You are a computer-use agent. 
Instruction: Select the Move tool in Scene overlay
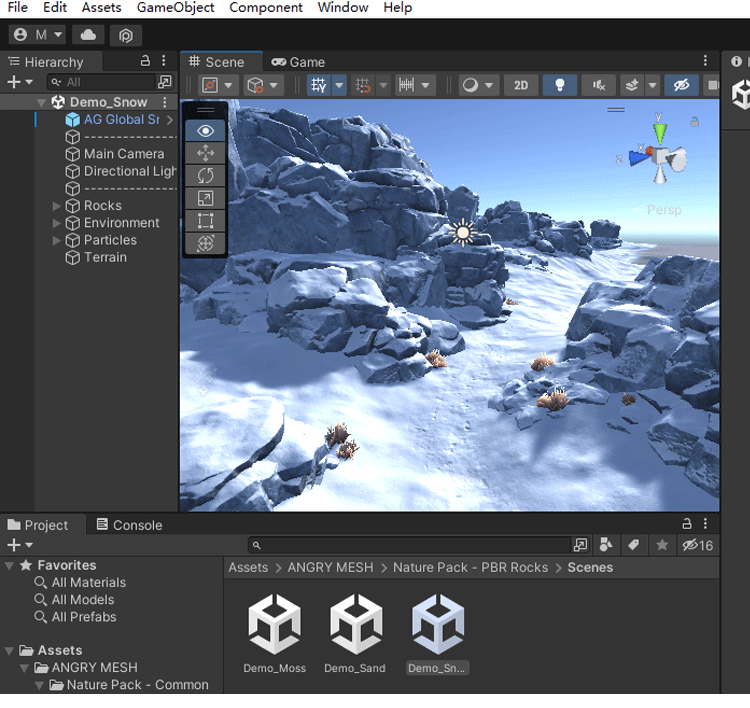click(206, 153)
